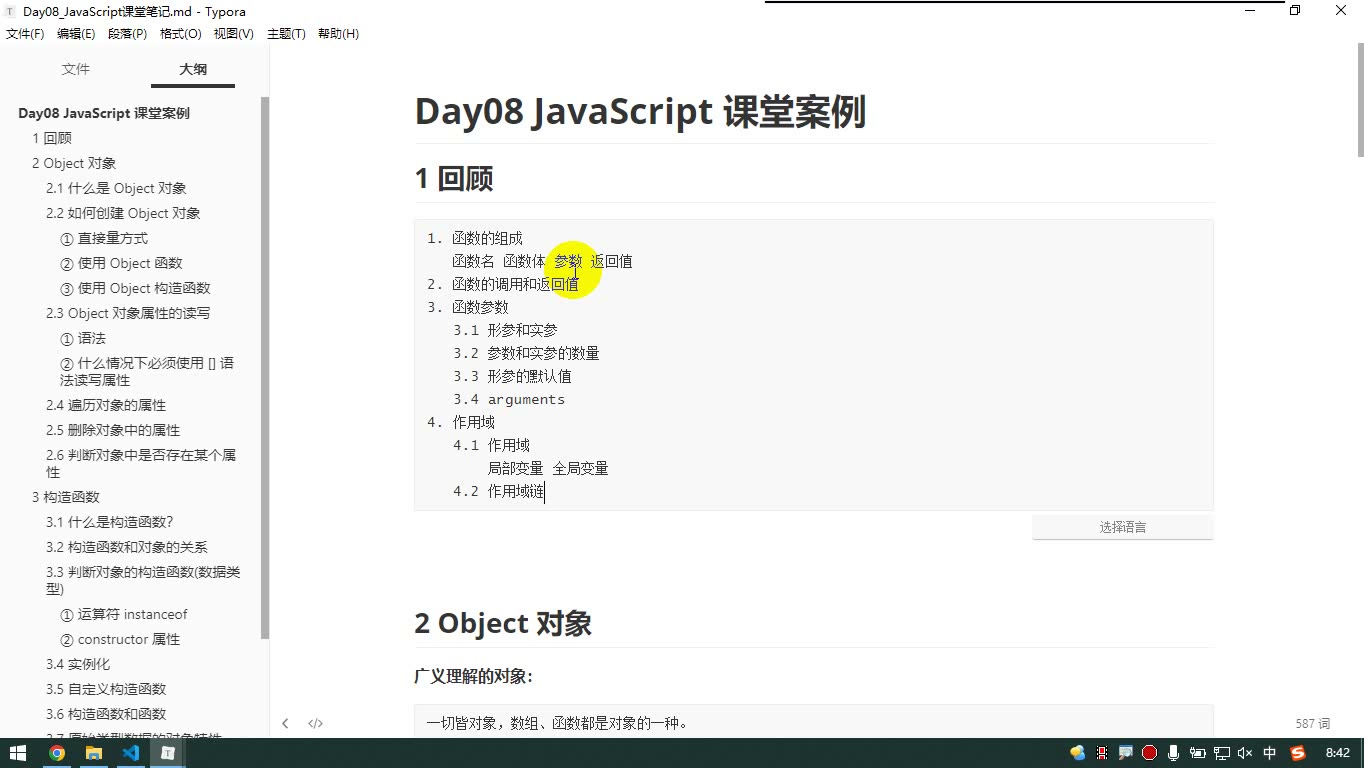Click the main document vertical scrollbar
1364x768 pixels.
[1360, 99]
